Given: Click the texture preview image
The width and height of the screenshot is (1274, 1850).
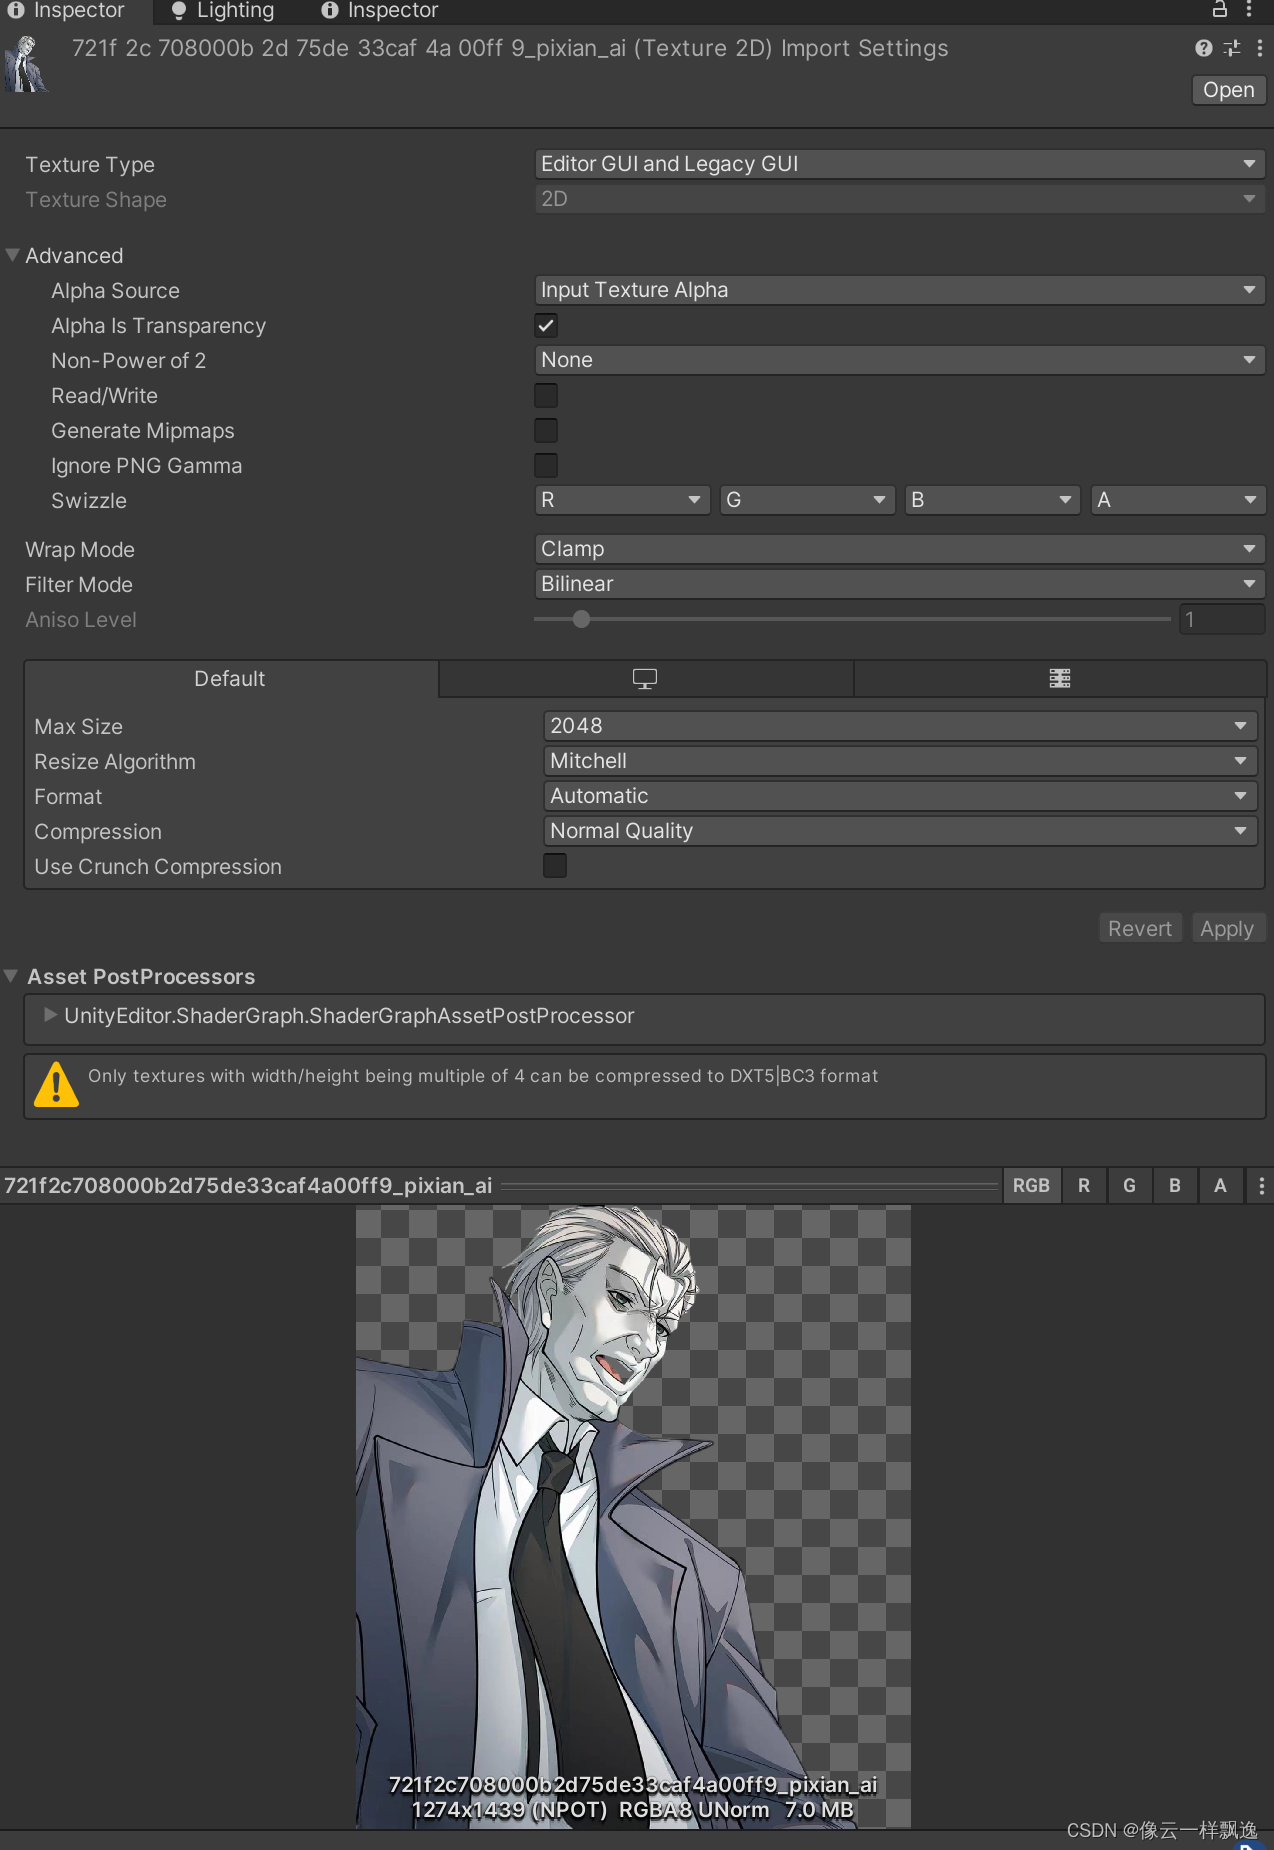Looking at the screenshot, I should click(633, 1517).
